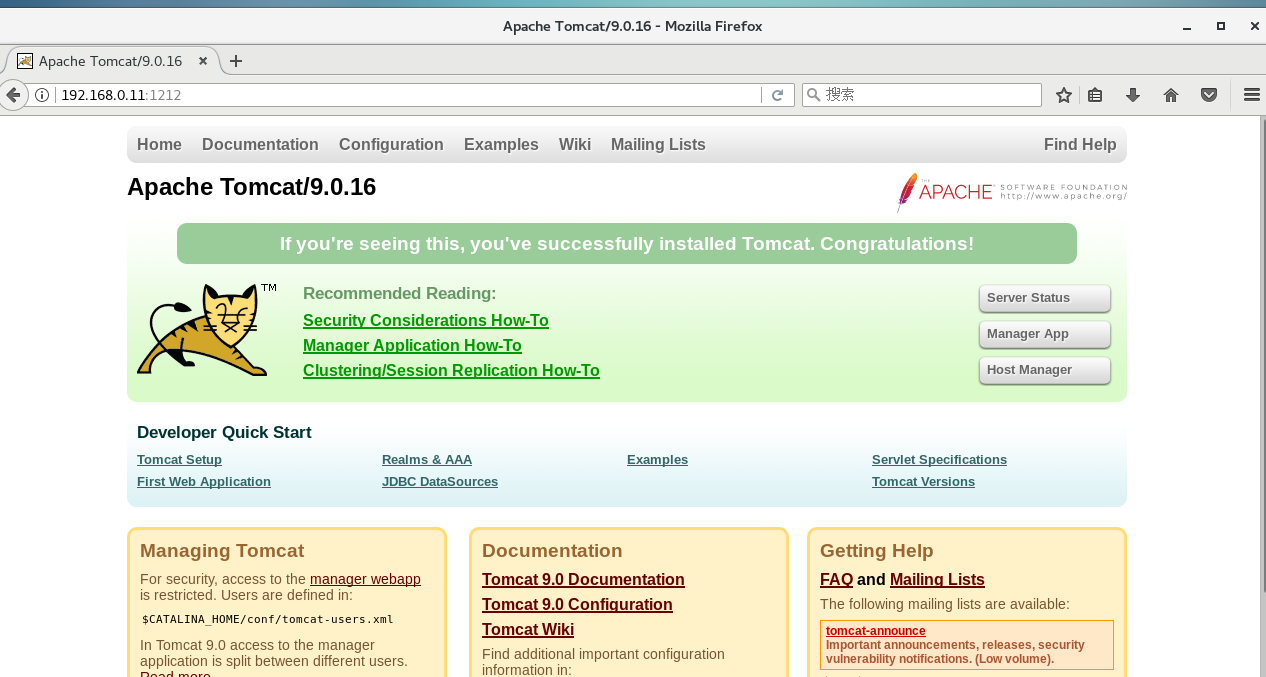The width and height of the screenshot is (1266, 677).
Task: Open the FAQ link under Getting Help
Action: pos(836,580)
